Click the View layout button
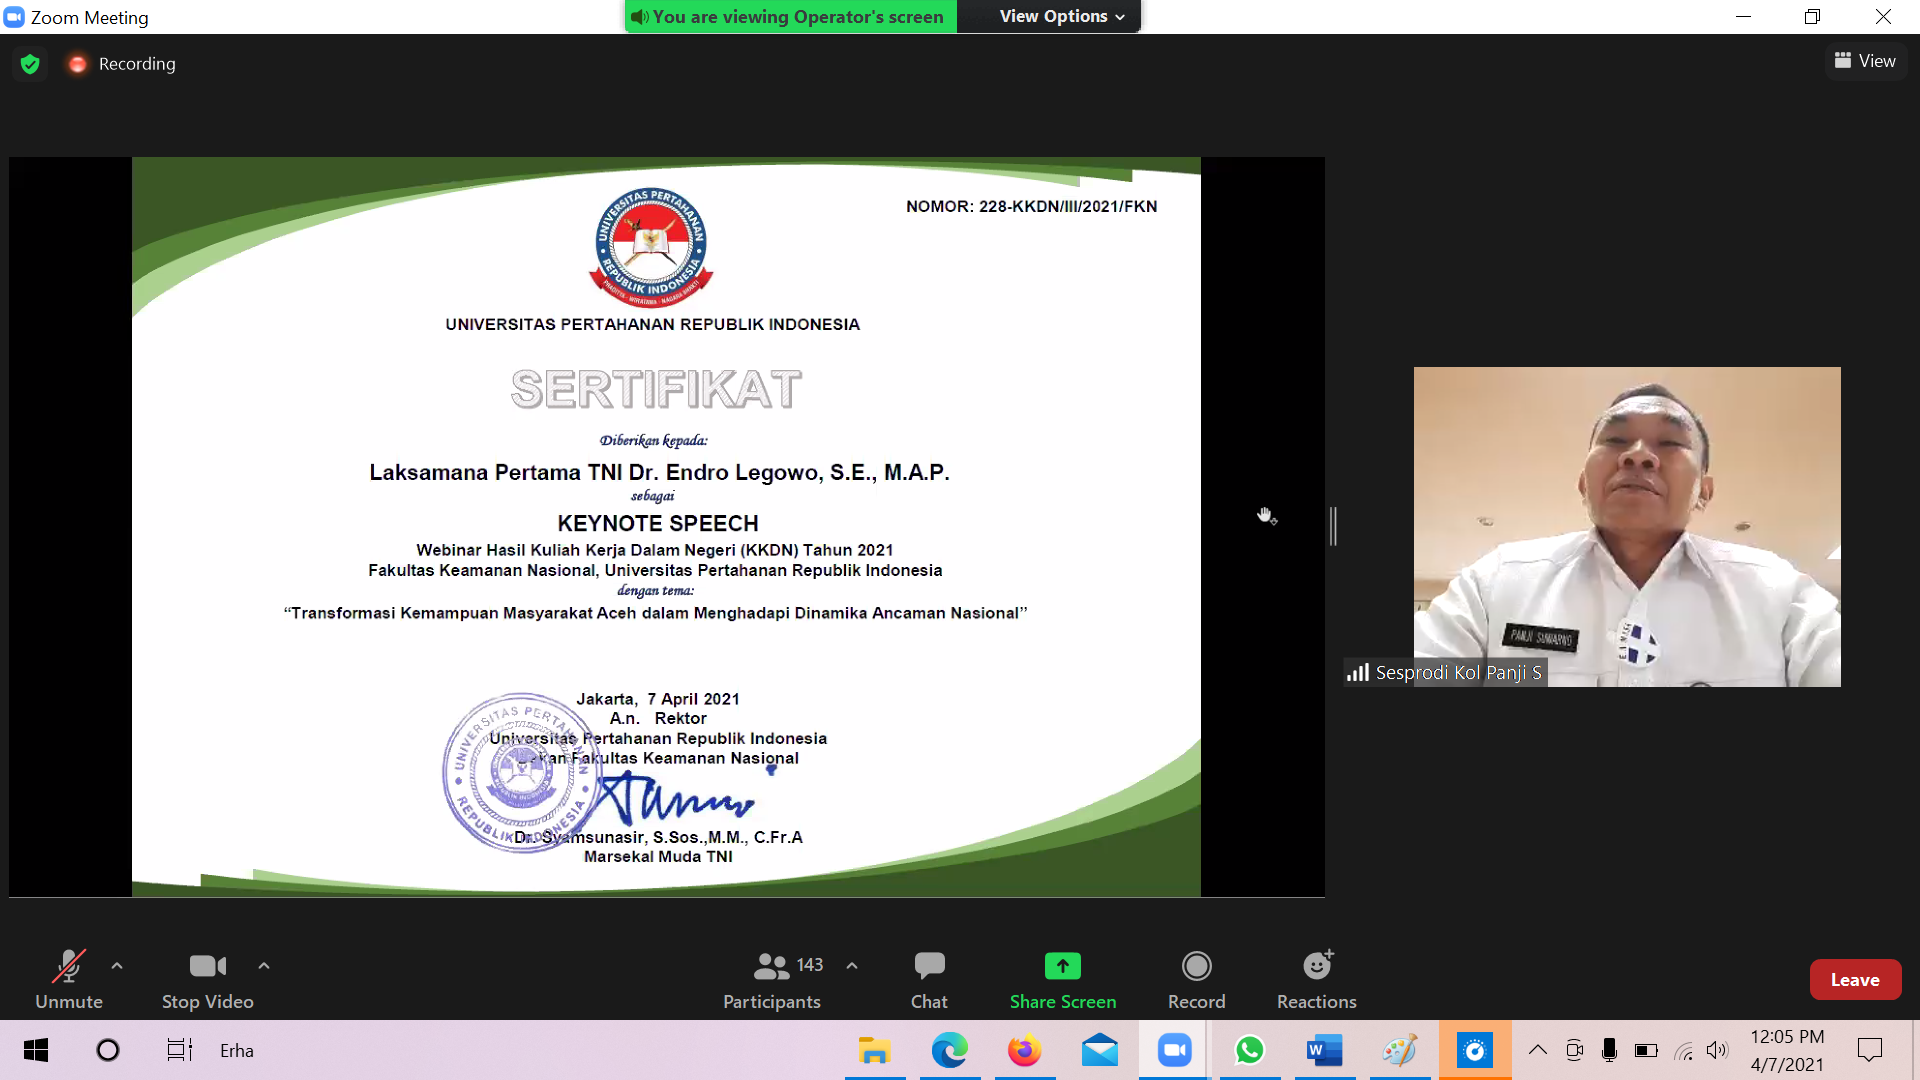This screenshot has height=1080, width=1920. click(x=1865, y=61)
